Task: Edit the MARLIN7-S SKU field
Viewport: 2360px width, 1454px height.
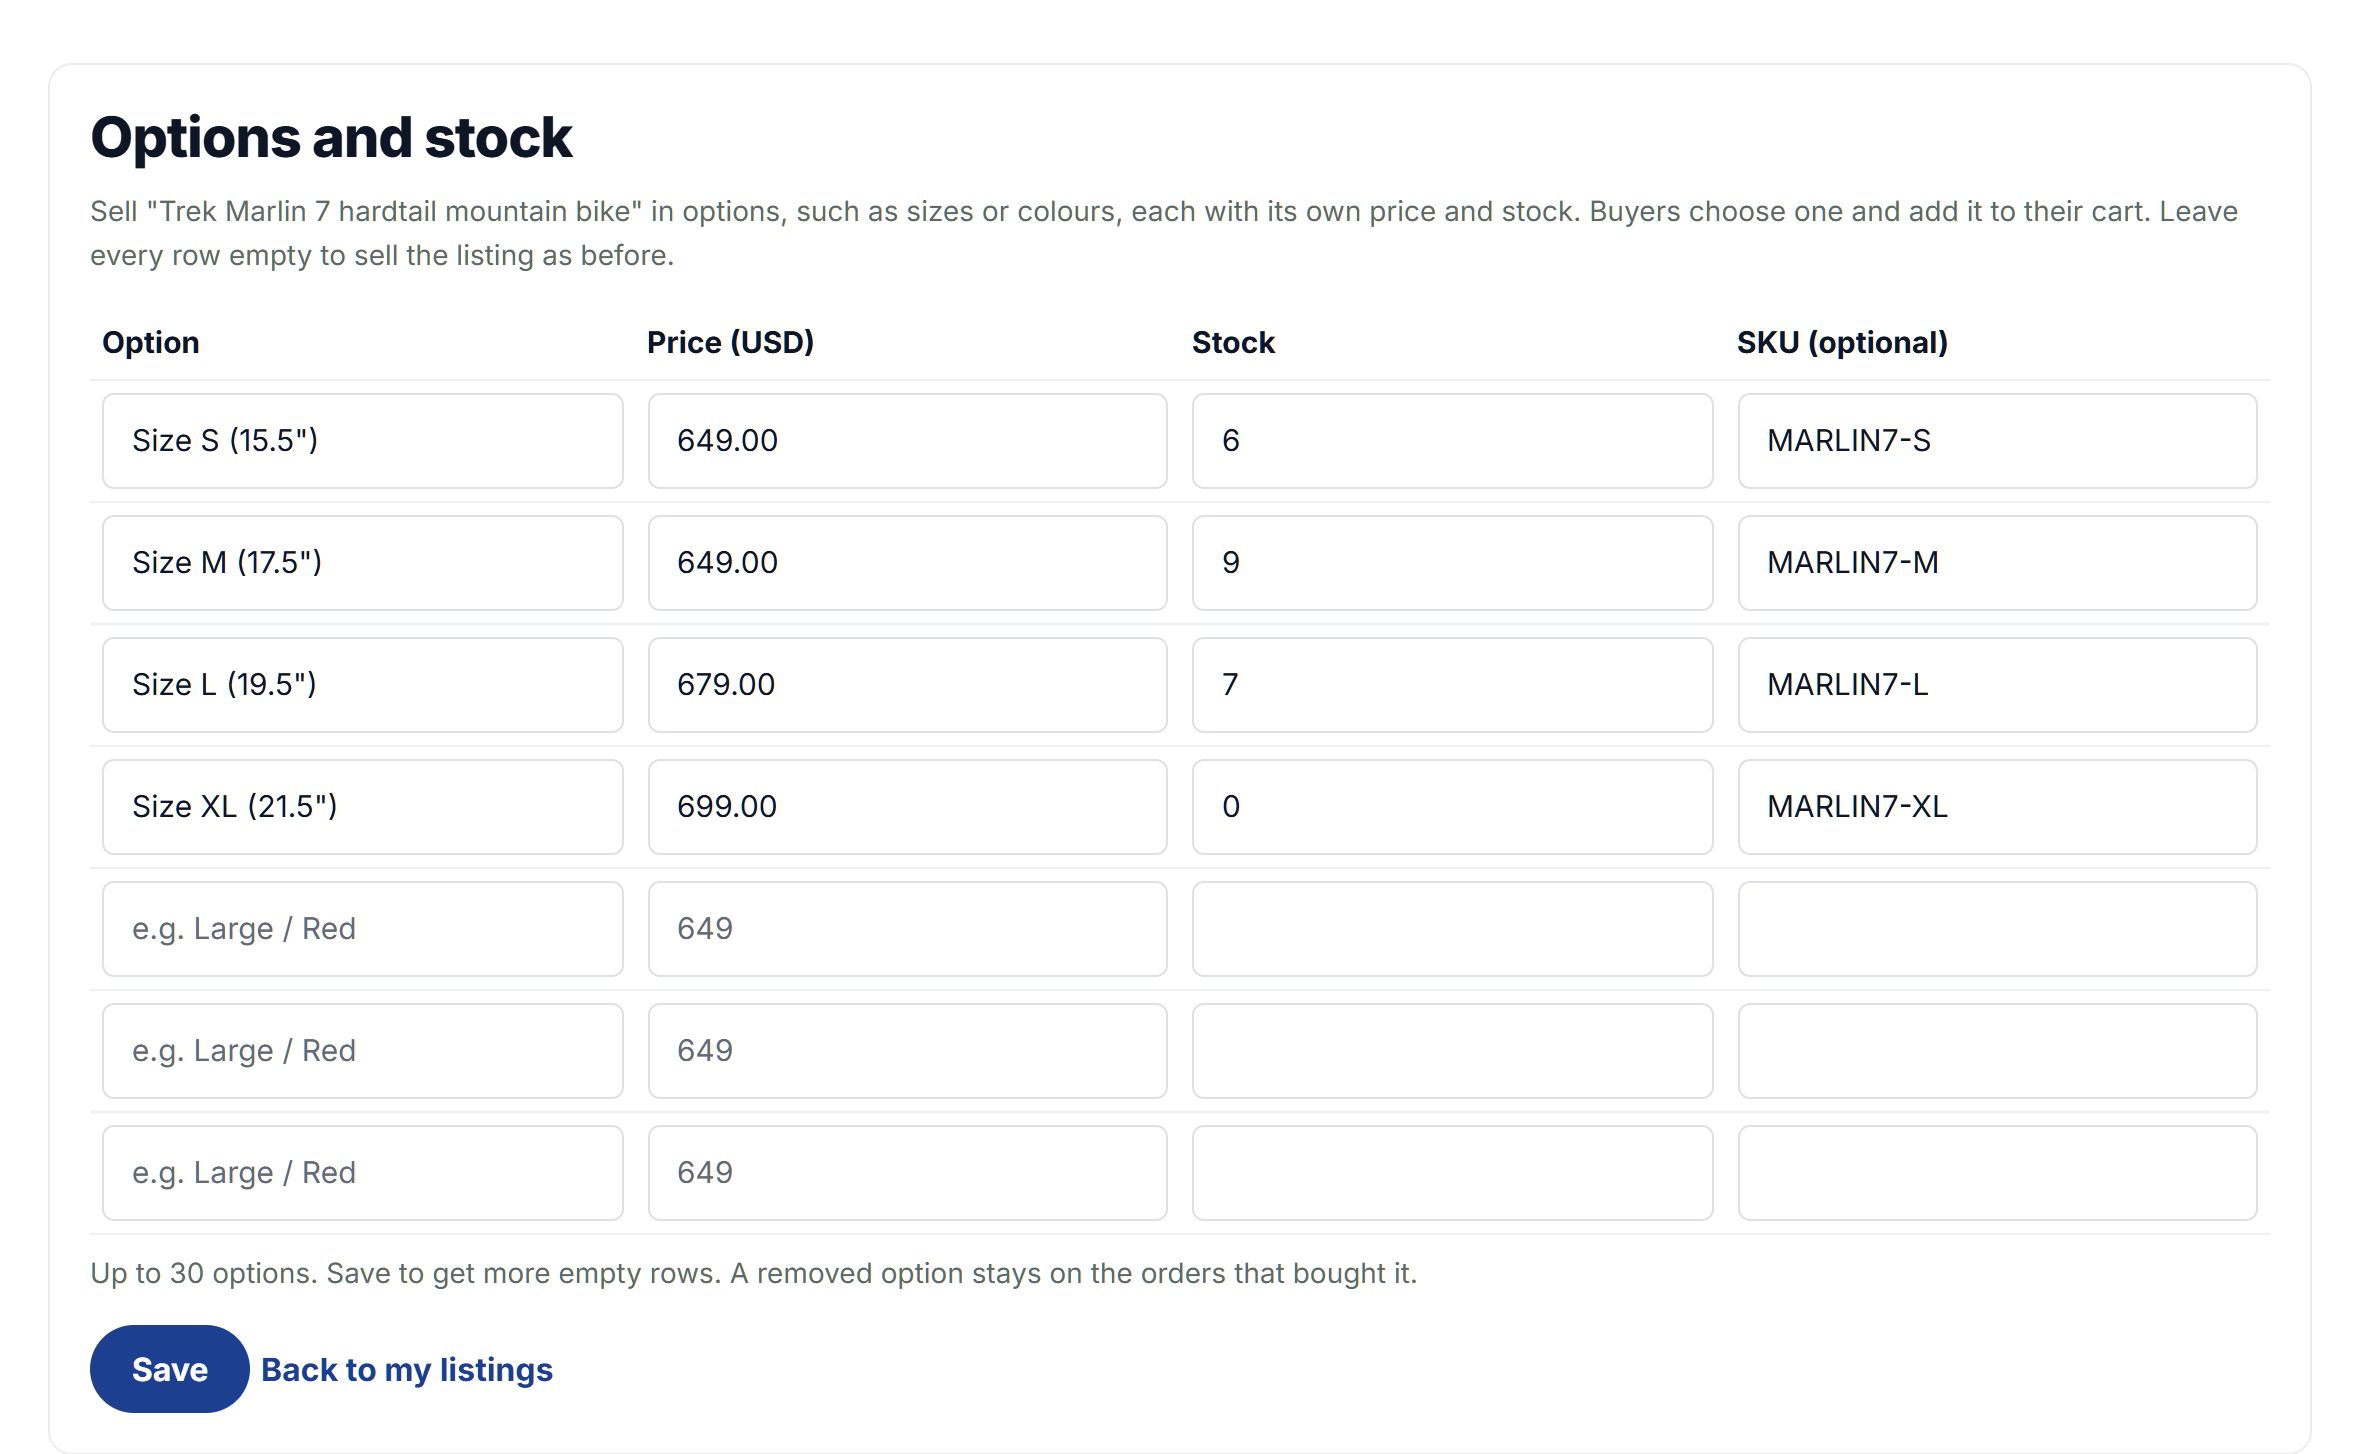Action: (x=1997, y=441)
